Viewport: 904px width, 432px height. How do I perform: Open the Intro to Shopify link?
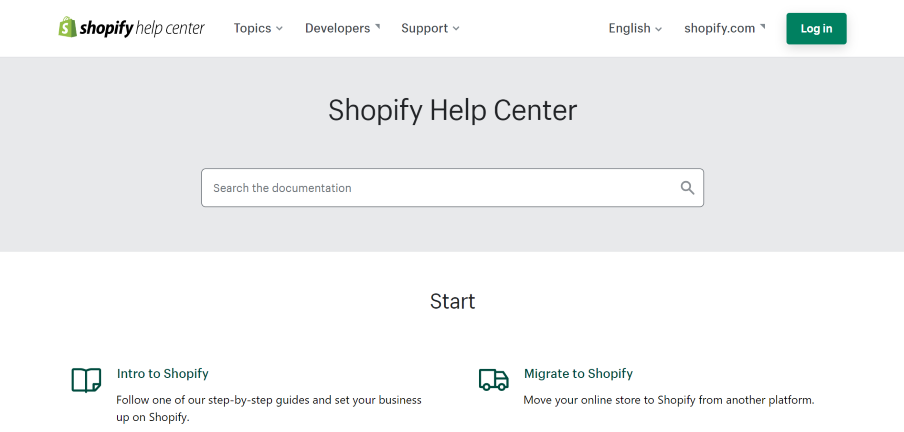pos(163,373)
